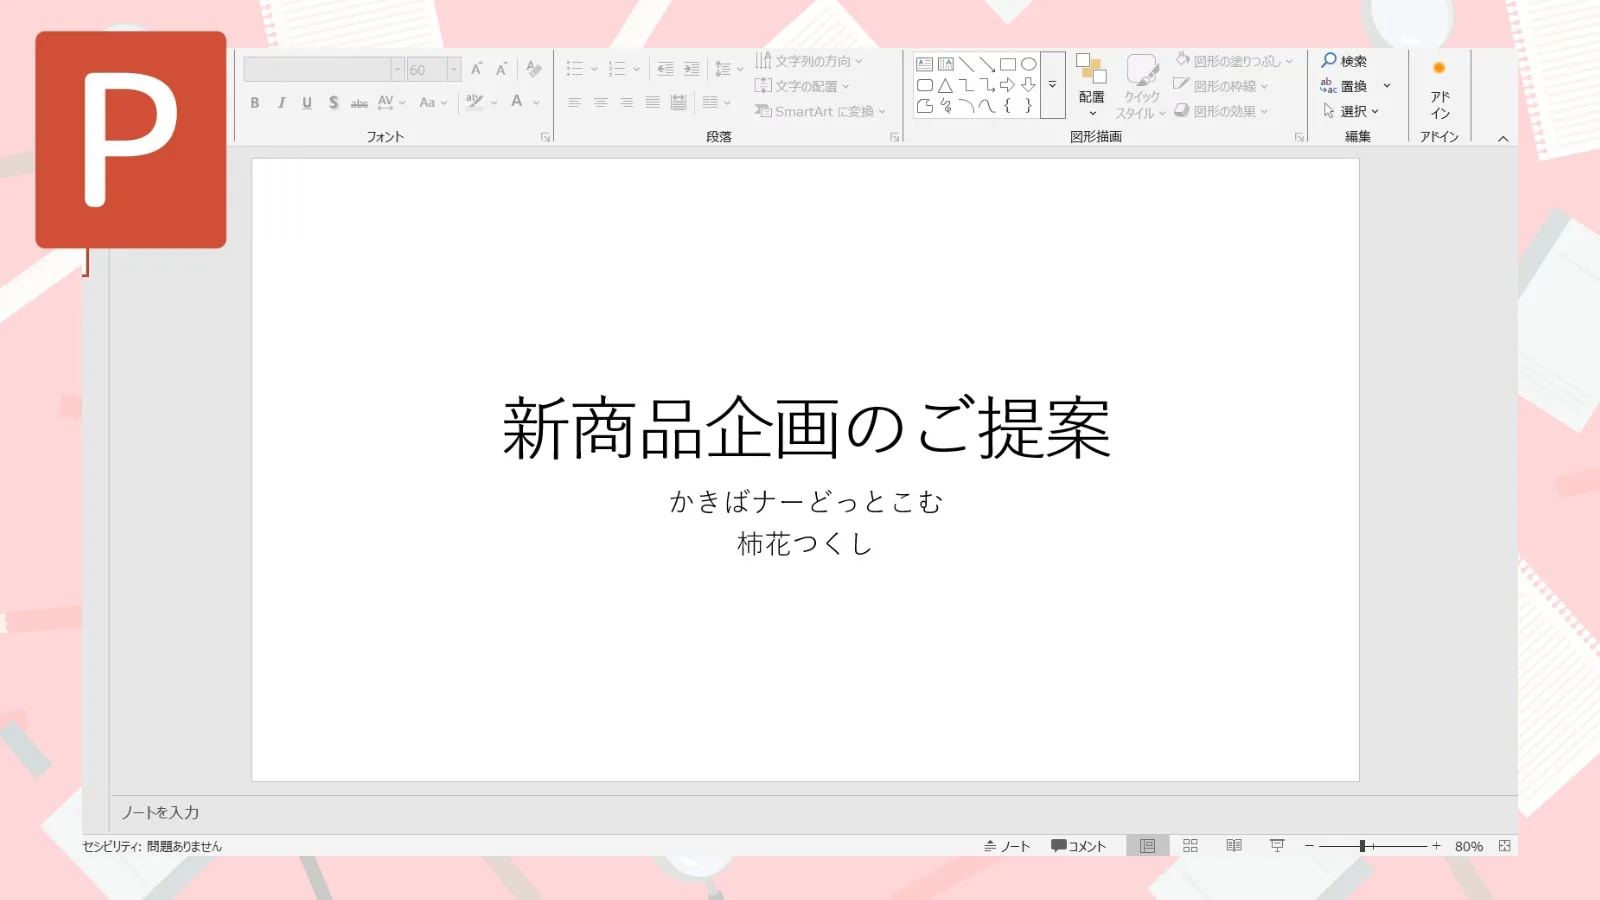Open the アドイン (Add-ins) button

tap(1439, 96)
